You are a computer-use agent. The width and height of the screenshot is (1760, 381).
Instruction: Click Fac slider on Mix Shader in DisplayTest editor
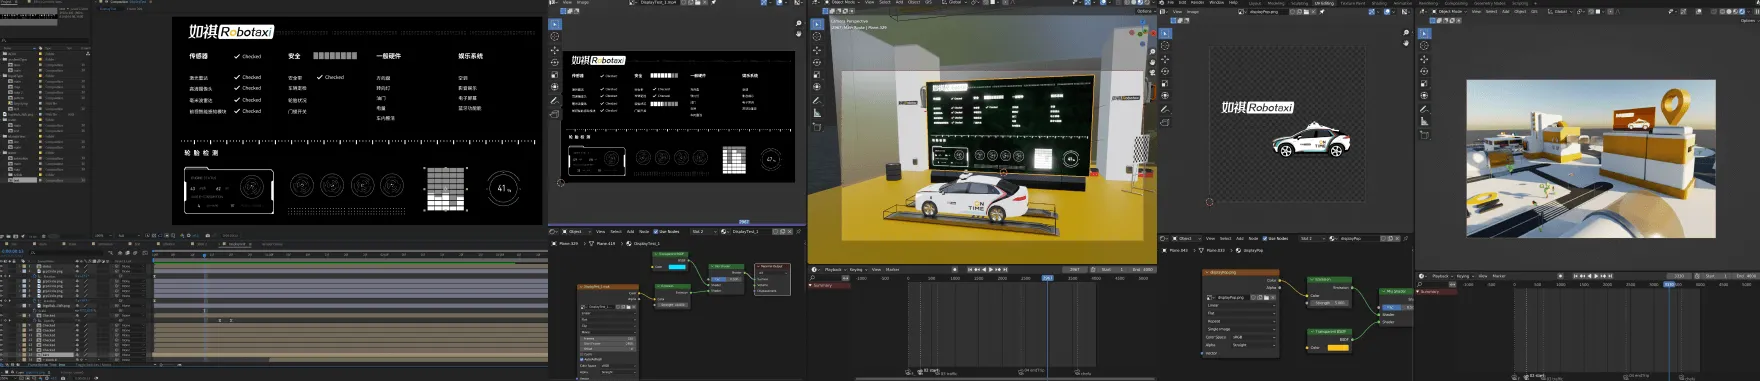[725, 279]
